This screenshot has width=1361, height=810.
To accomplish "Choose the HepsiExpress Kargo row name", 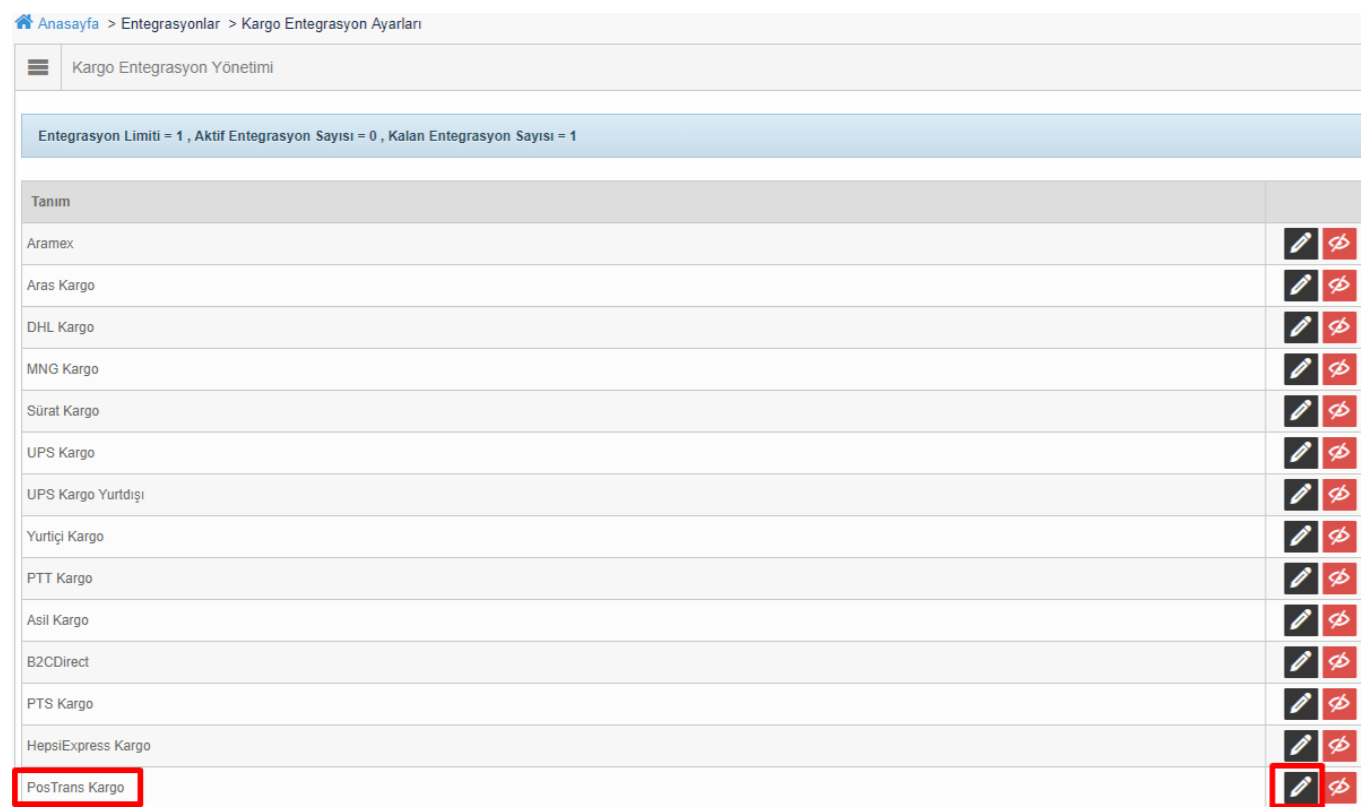I will (89, 746).
